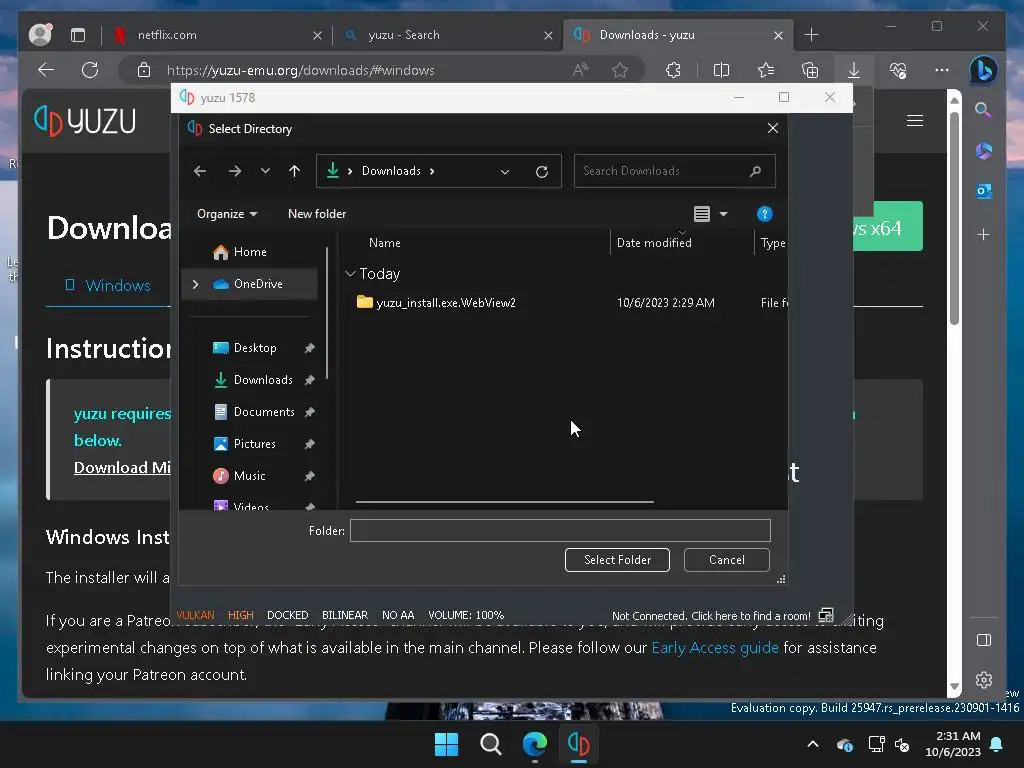Toggle NO AA setting in yuzu status bar

[x=398, y=615]
